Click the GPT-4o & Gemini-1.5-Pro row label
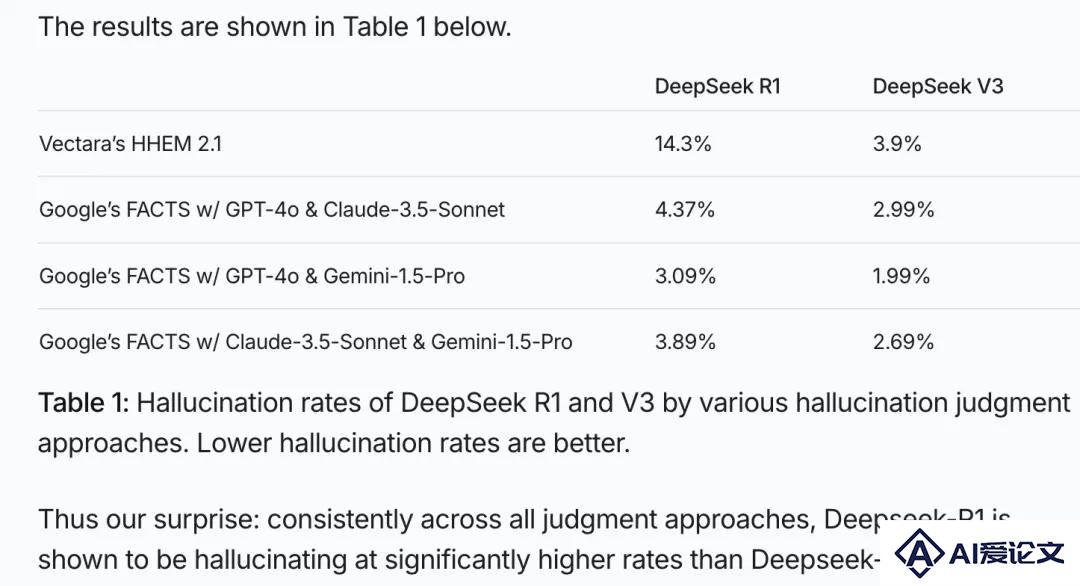1080x586 pixels. (251, 275)
